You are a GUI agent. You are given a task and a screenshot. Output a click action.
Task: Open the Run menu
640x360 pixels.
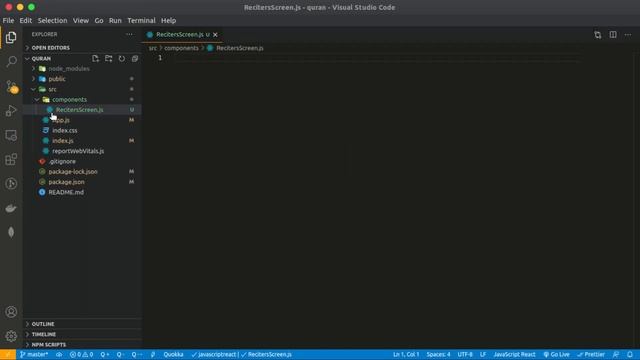115,20
